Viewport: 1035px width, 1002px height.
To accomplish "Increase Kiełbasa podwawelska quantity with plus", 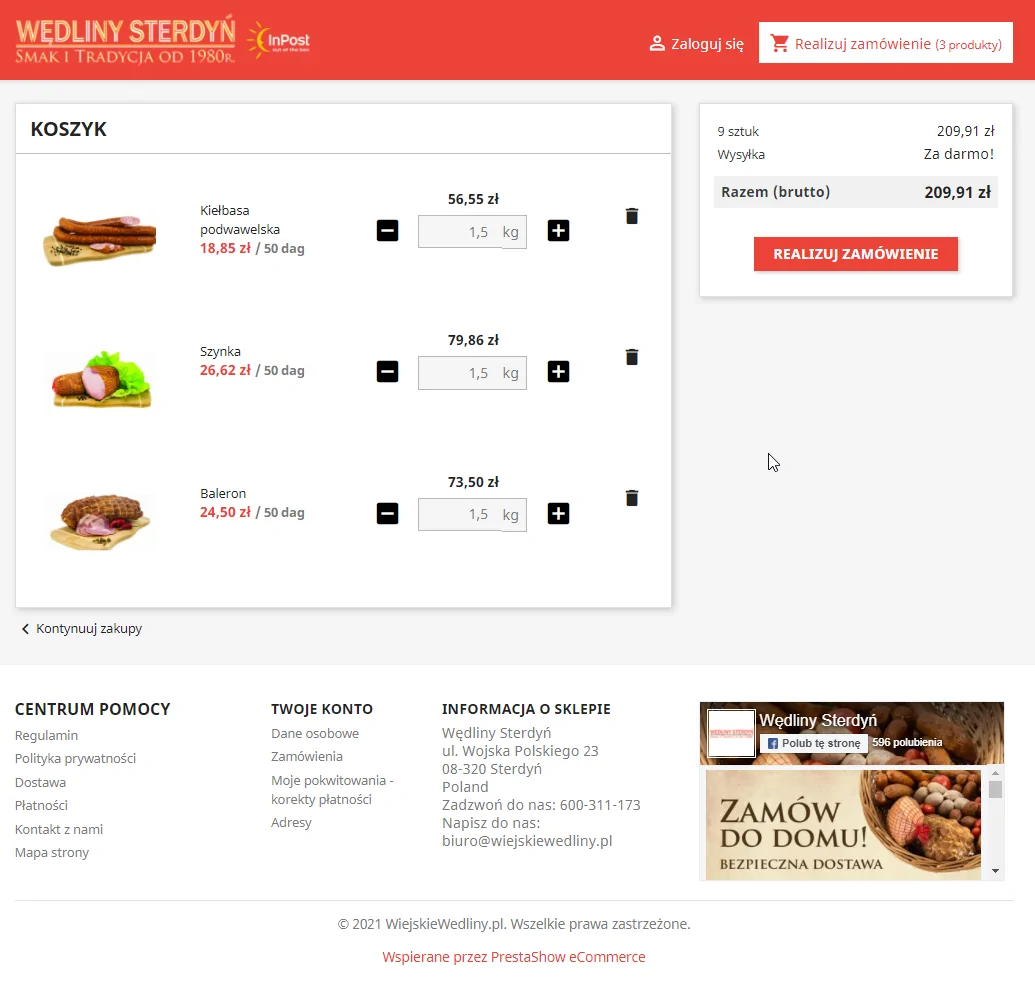I will (558, 231).
